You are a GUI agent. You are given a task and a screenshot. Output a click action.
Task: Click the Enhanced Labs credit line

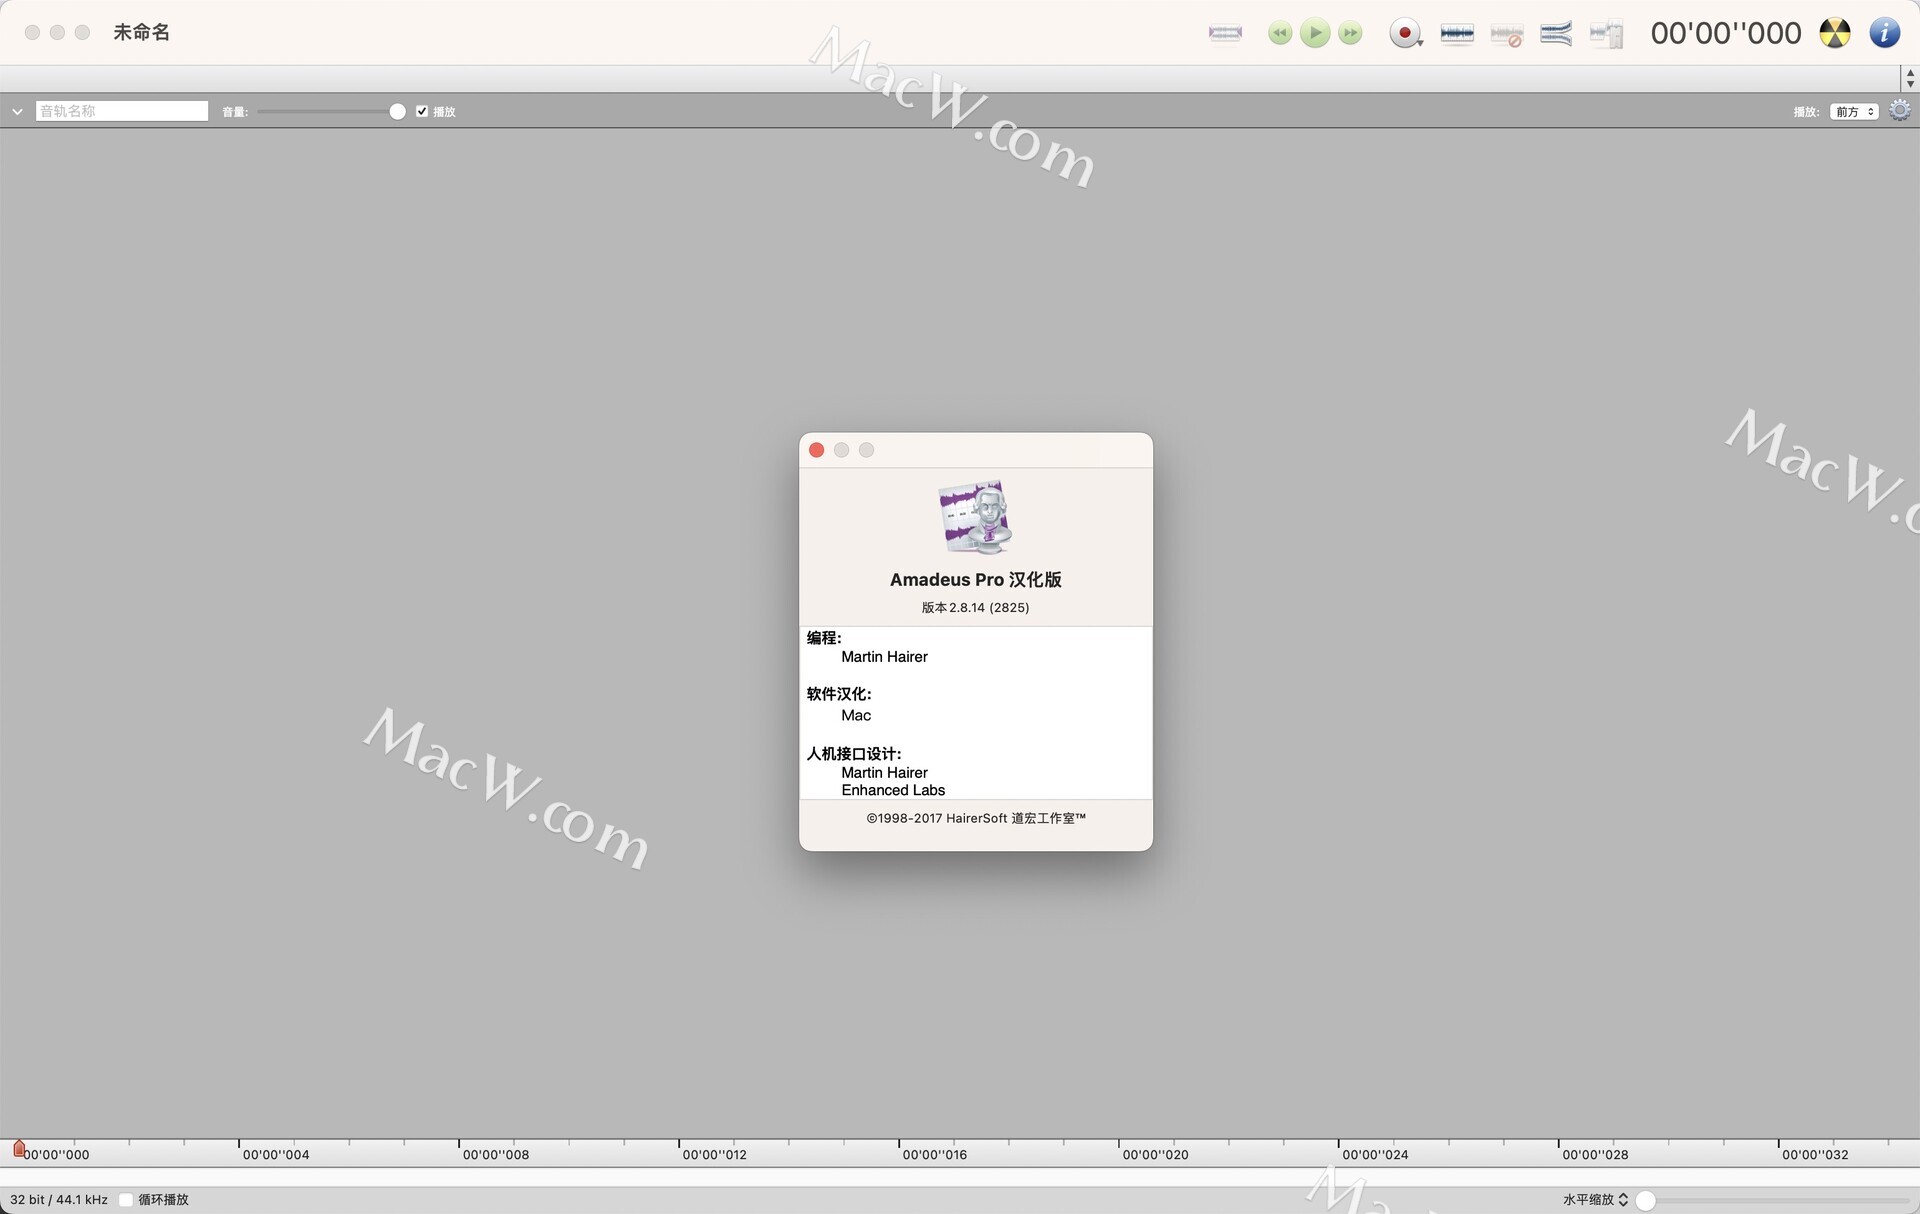(x=893, y=790)
